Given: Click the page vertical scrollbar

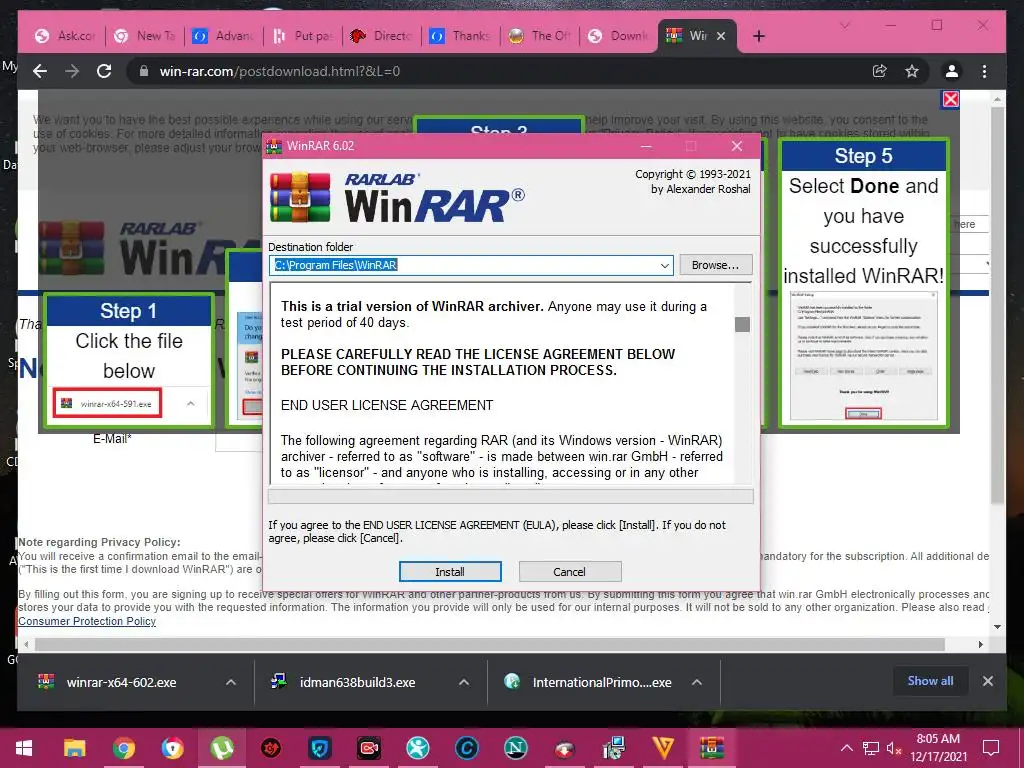Looking at the screenshot, I should 997,307.
